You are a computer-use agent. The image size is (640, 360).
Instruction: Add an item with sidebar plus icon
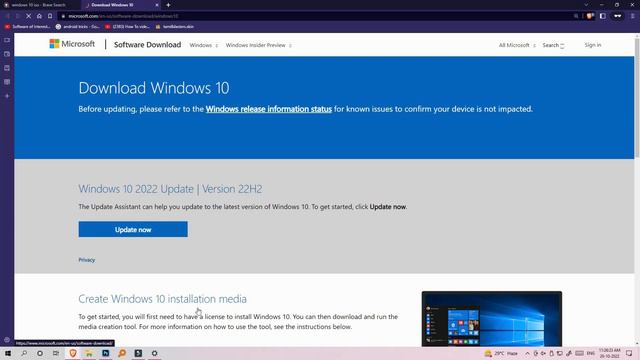click(7, 96)
